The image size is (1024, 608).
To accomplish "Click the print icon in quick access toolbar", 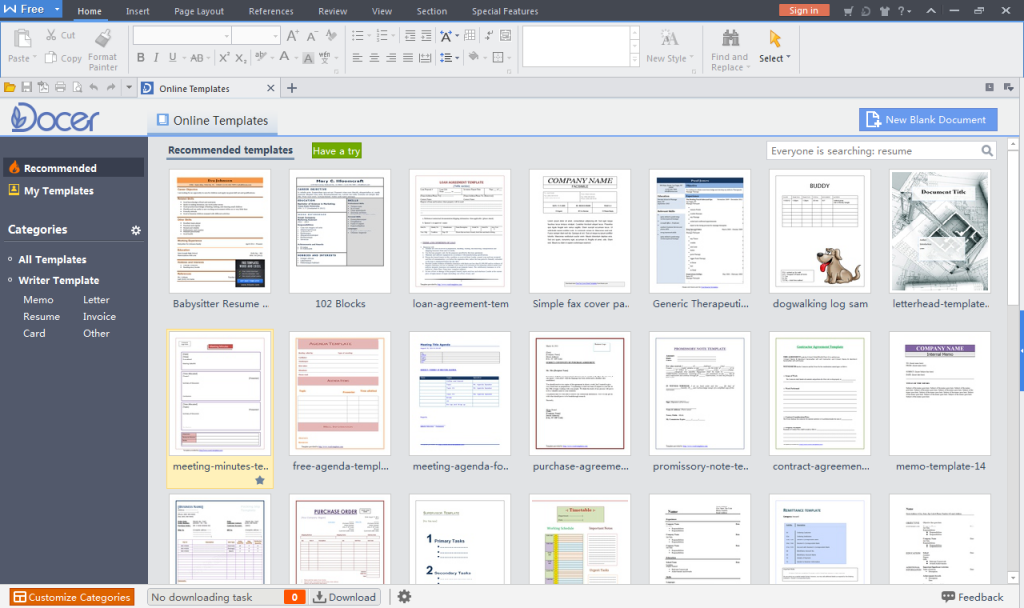I will tap(61, 88).
